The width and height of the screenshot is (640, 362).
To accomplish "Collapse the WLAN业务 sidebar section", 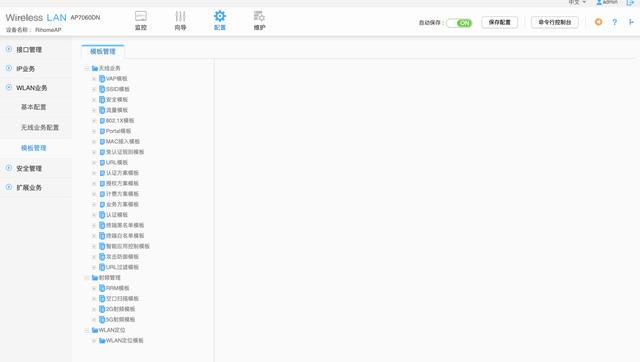I will pos(9,88).
